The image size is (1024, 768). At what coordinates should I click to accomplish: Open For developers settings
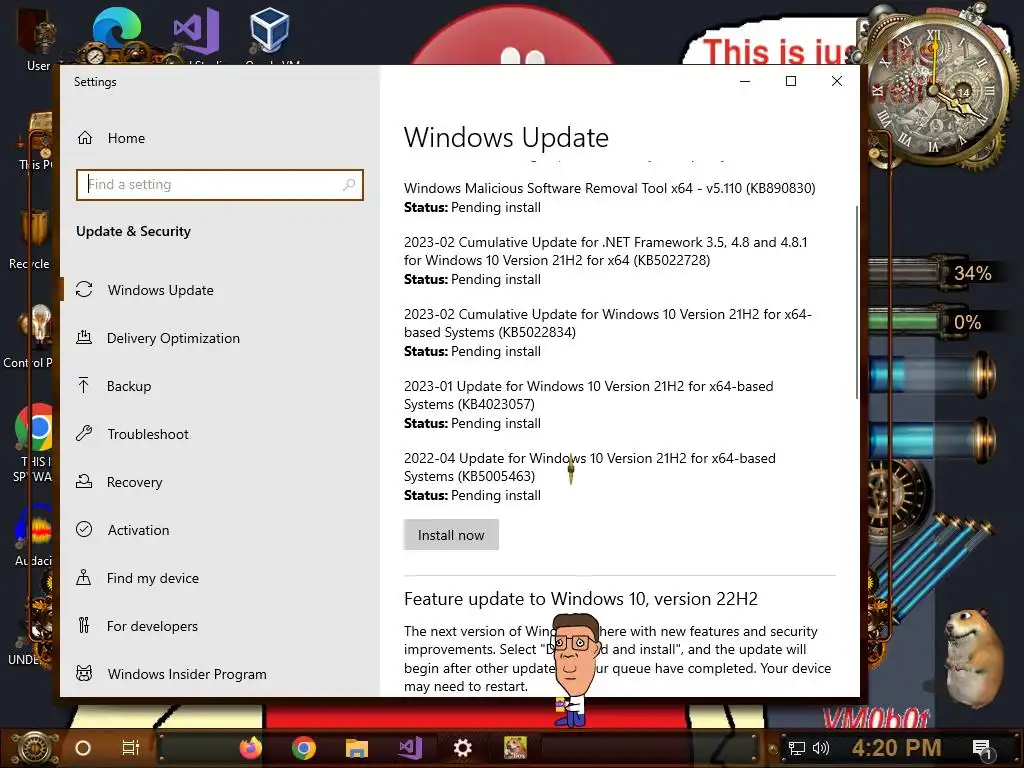(x=152, y=626)
